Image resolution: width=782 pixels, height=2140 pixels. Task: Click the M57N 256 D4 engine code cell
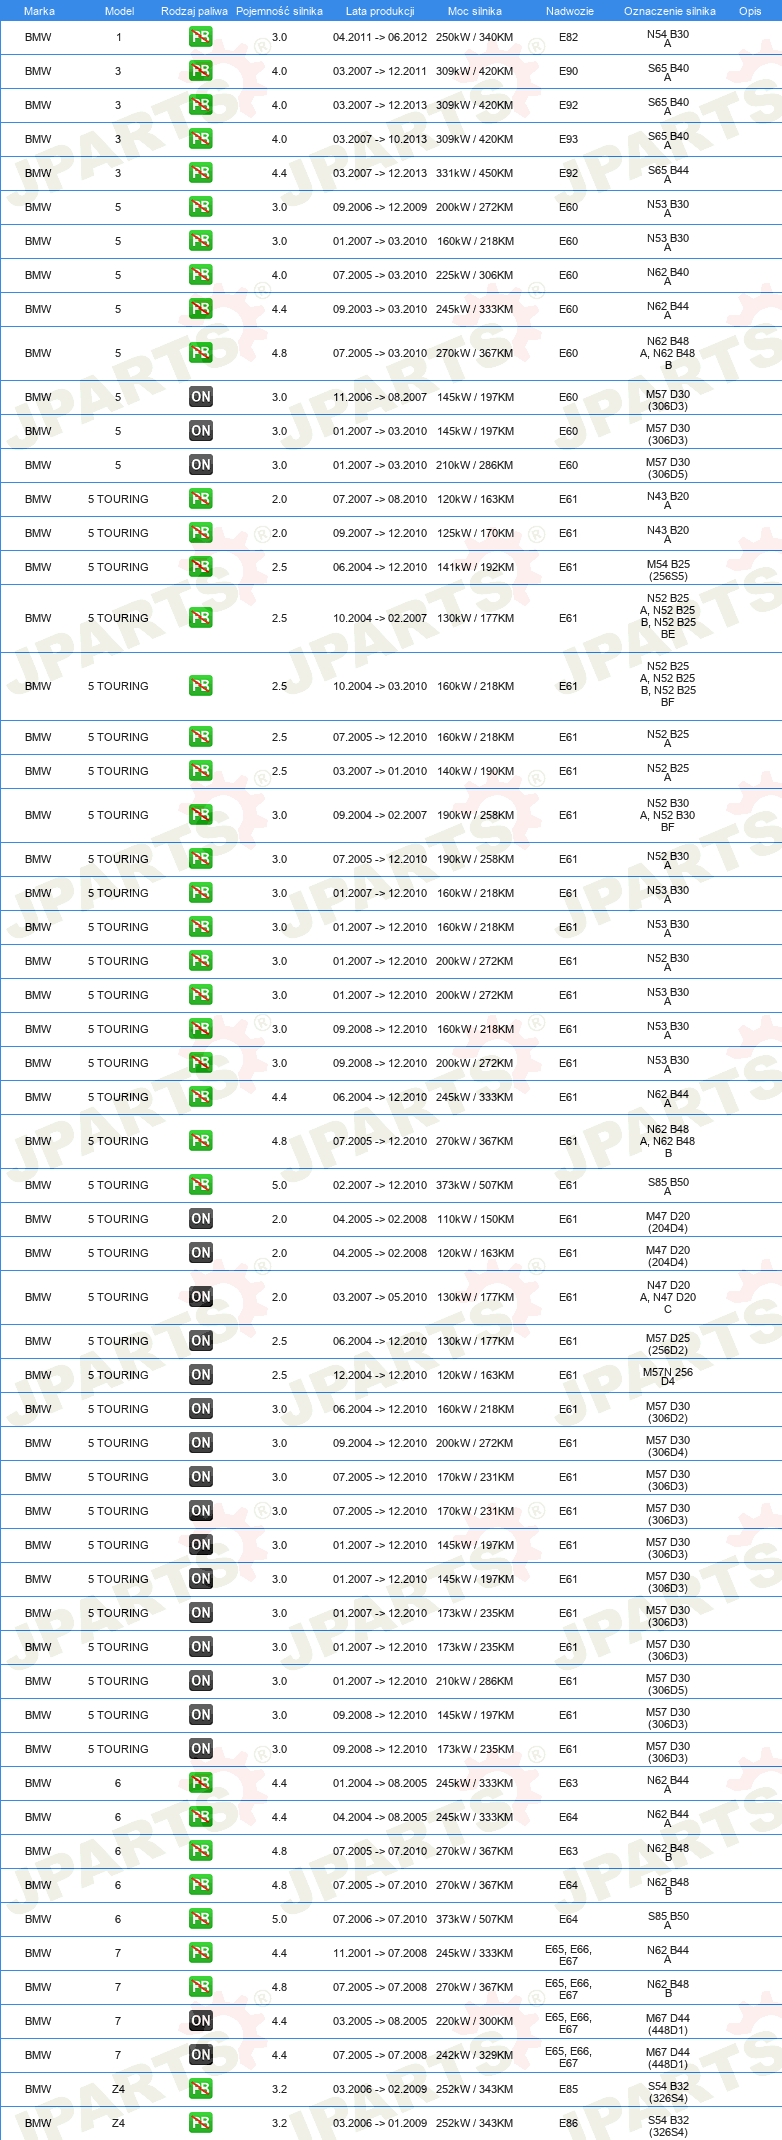(x=668, y=1376)
